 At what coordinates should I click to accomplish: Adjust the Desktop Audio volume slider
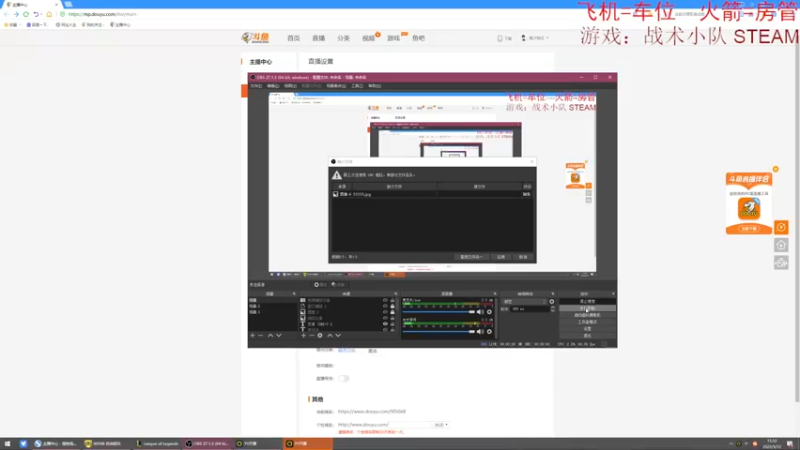coord(439,332)
